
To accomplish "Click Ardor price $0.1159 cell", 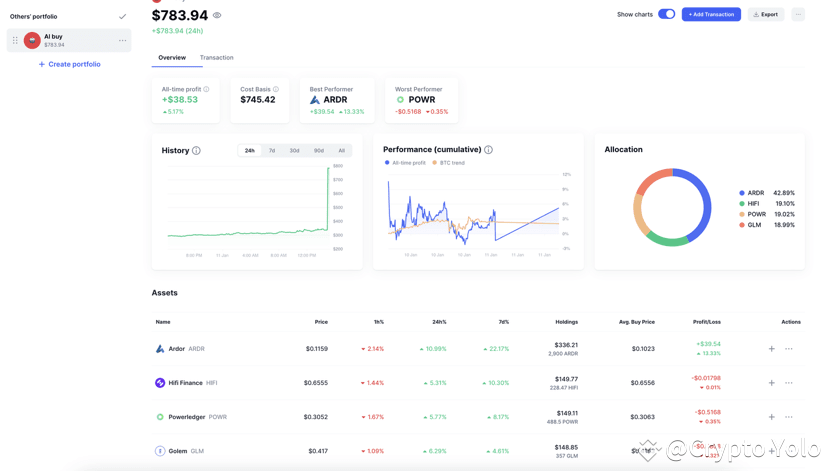I will click(x=317, y=349).
